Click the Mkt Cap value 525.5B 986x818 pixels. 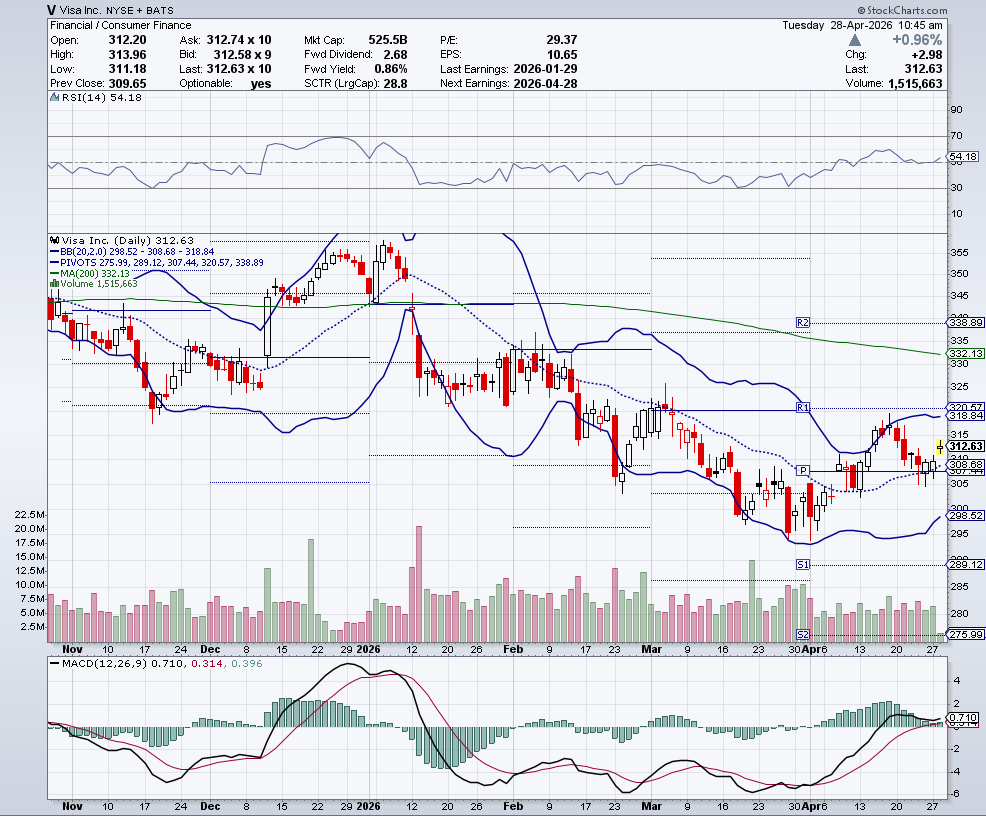386,40
